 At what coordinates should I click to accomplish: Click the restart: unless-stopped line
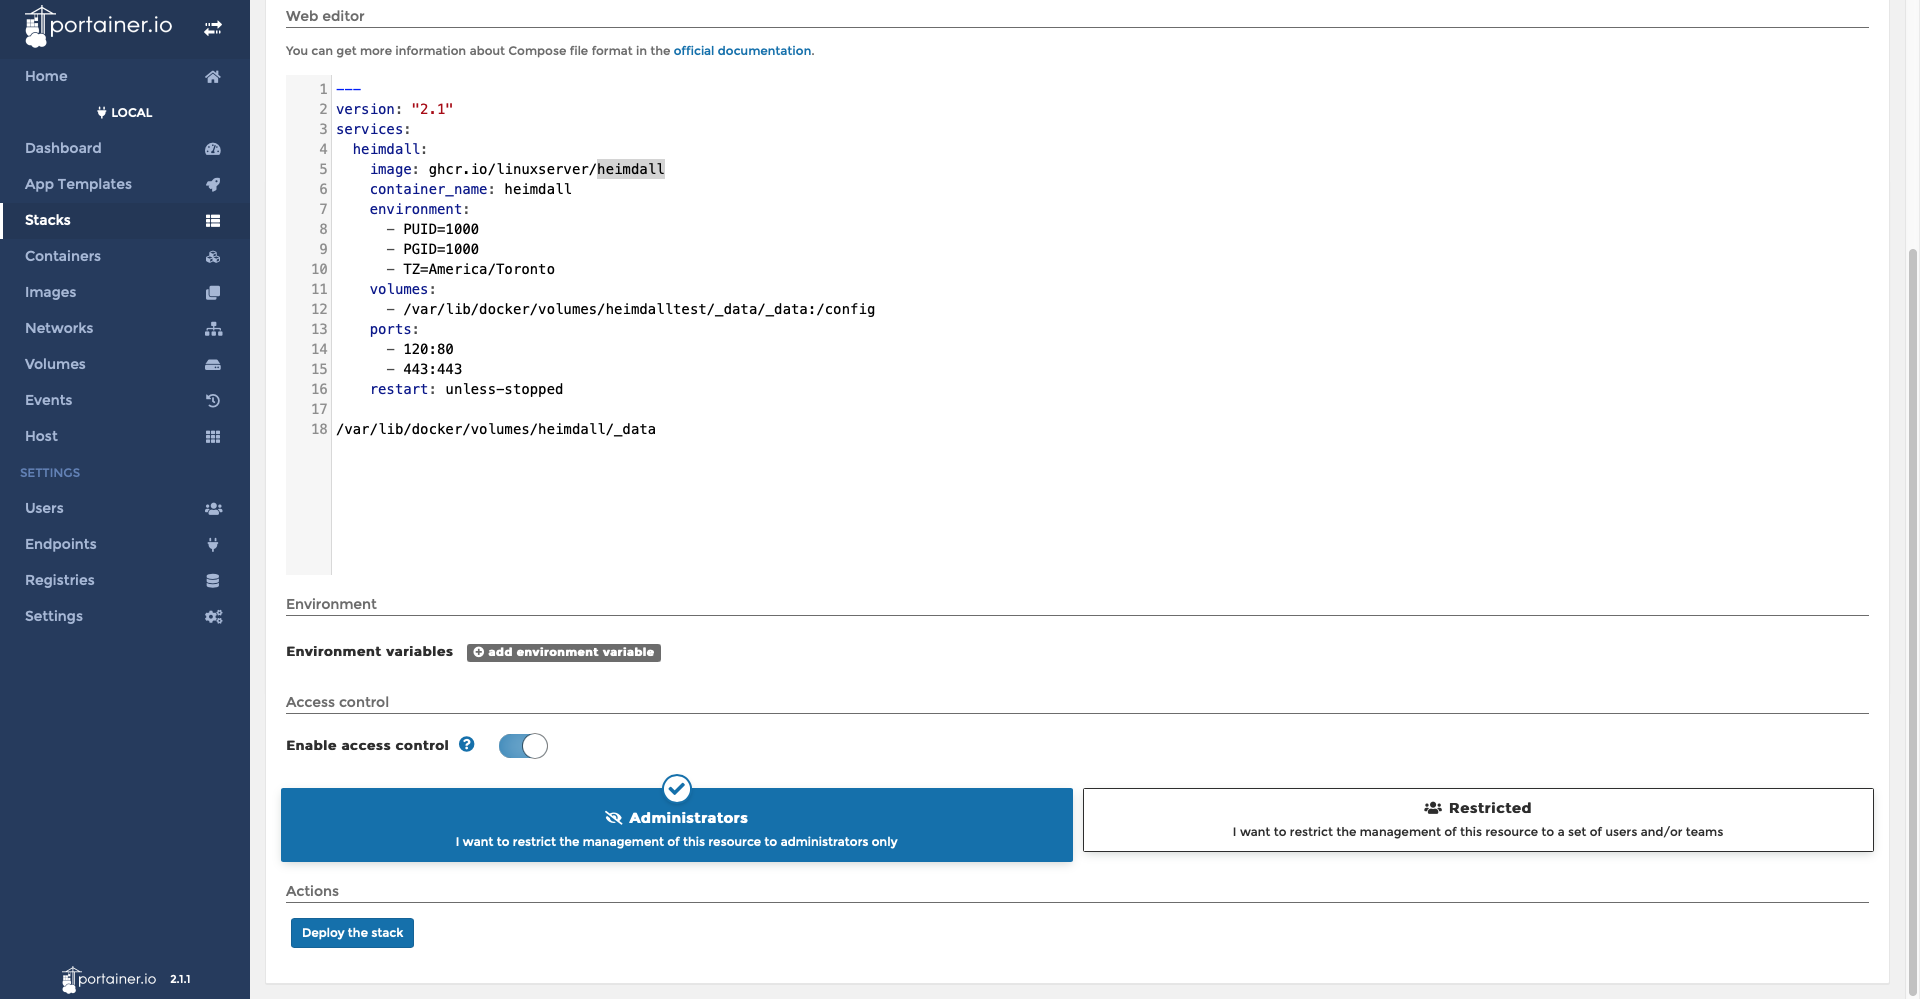point(466,389)
